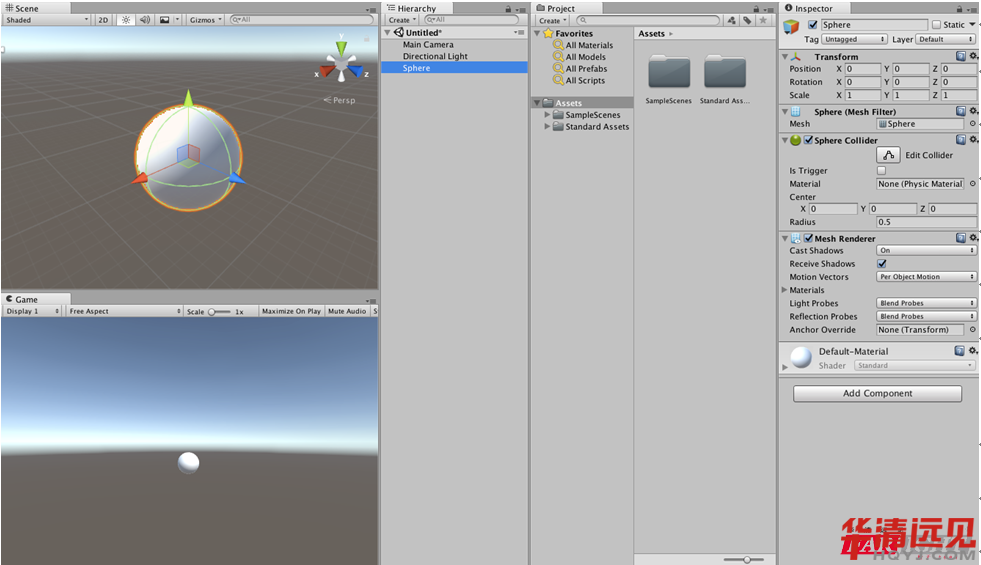Toggle scene audio speaker icon

pos(145,20)
